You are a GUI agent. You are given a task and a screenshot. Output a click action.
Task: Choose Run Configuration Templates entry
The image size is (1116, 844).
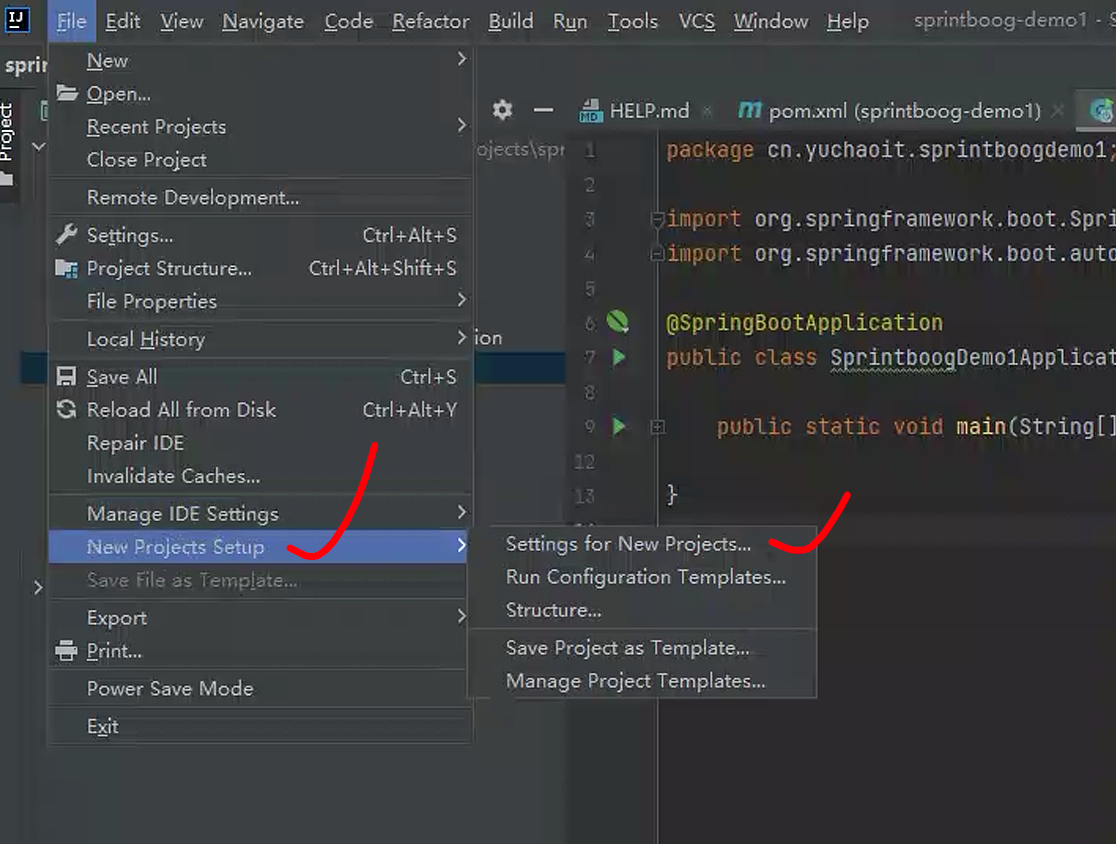point(645,577)
